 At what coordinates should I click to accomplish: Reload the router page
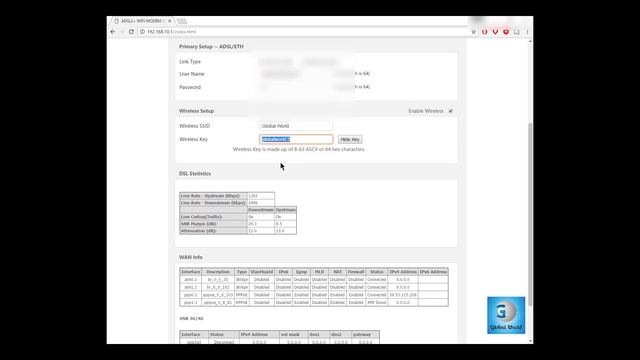(131, 31)
